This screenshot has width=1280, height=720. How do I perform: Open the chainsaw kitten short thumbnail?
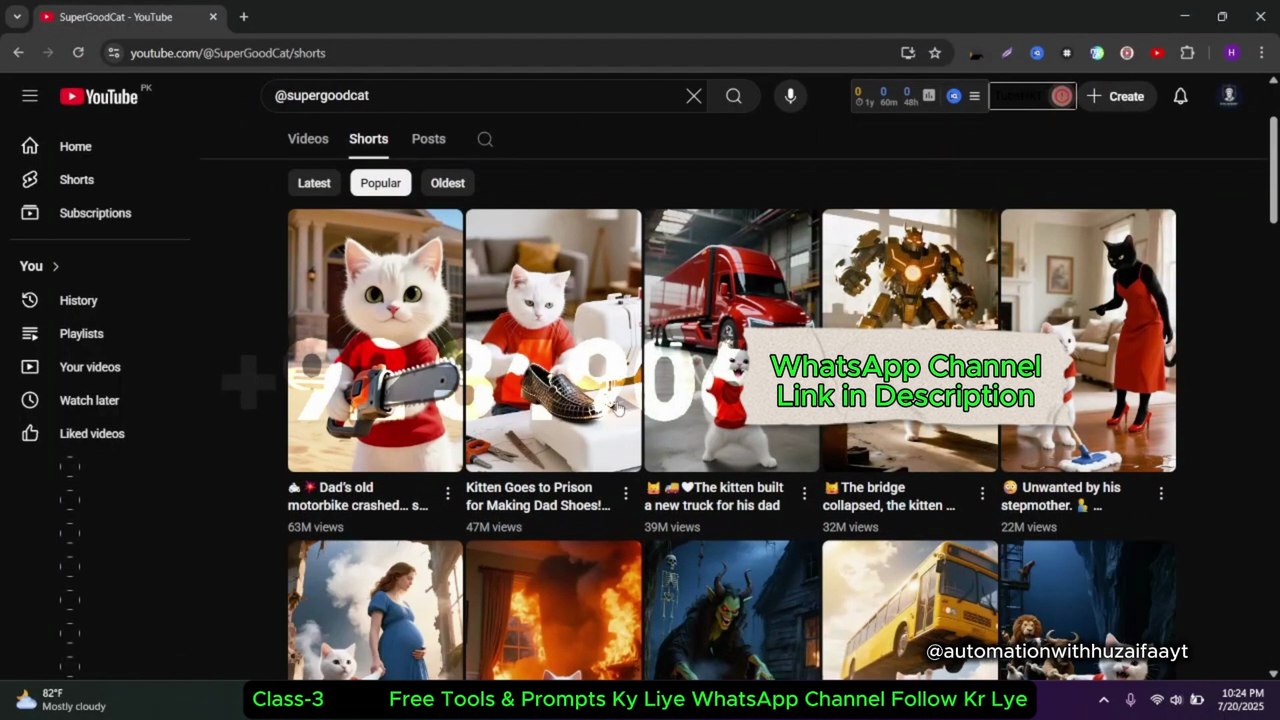pyautogui.click(x=375, y=340)
